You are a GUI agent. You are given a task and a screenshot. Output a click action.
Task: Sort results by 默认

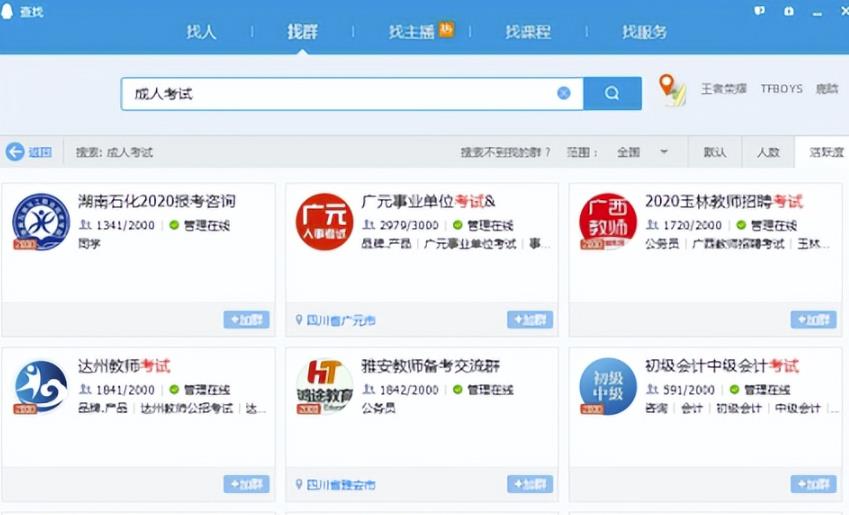coord(714,152)
